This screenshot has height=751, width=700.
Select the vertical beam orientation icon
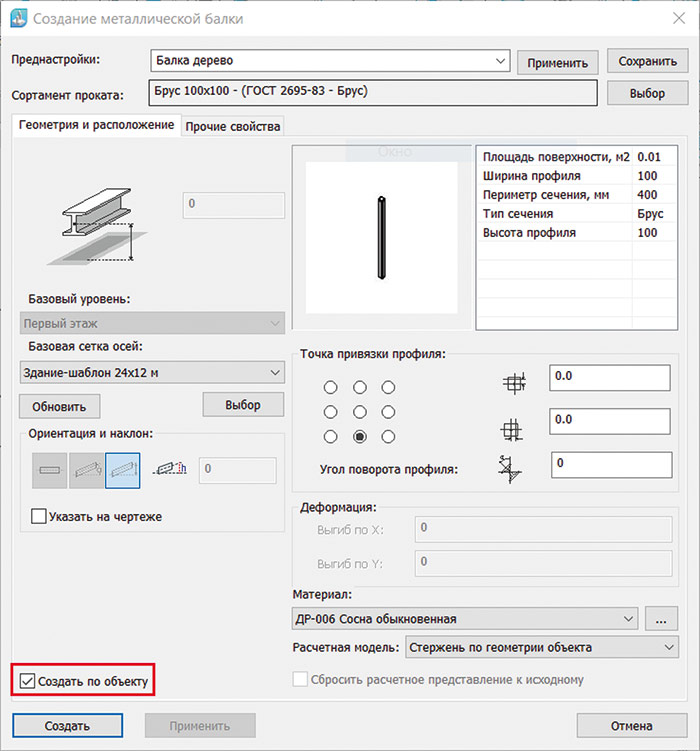click(x=123, y=470)
